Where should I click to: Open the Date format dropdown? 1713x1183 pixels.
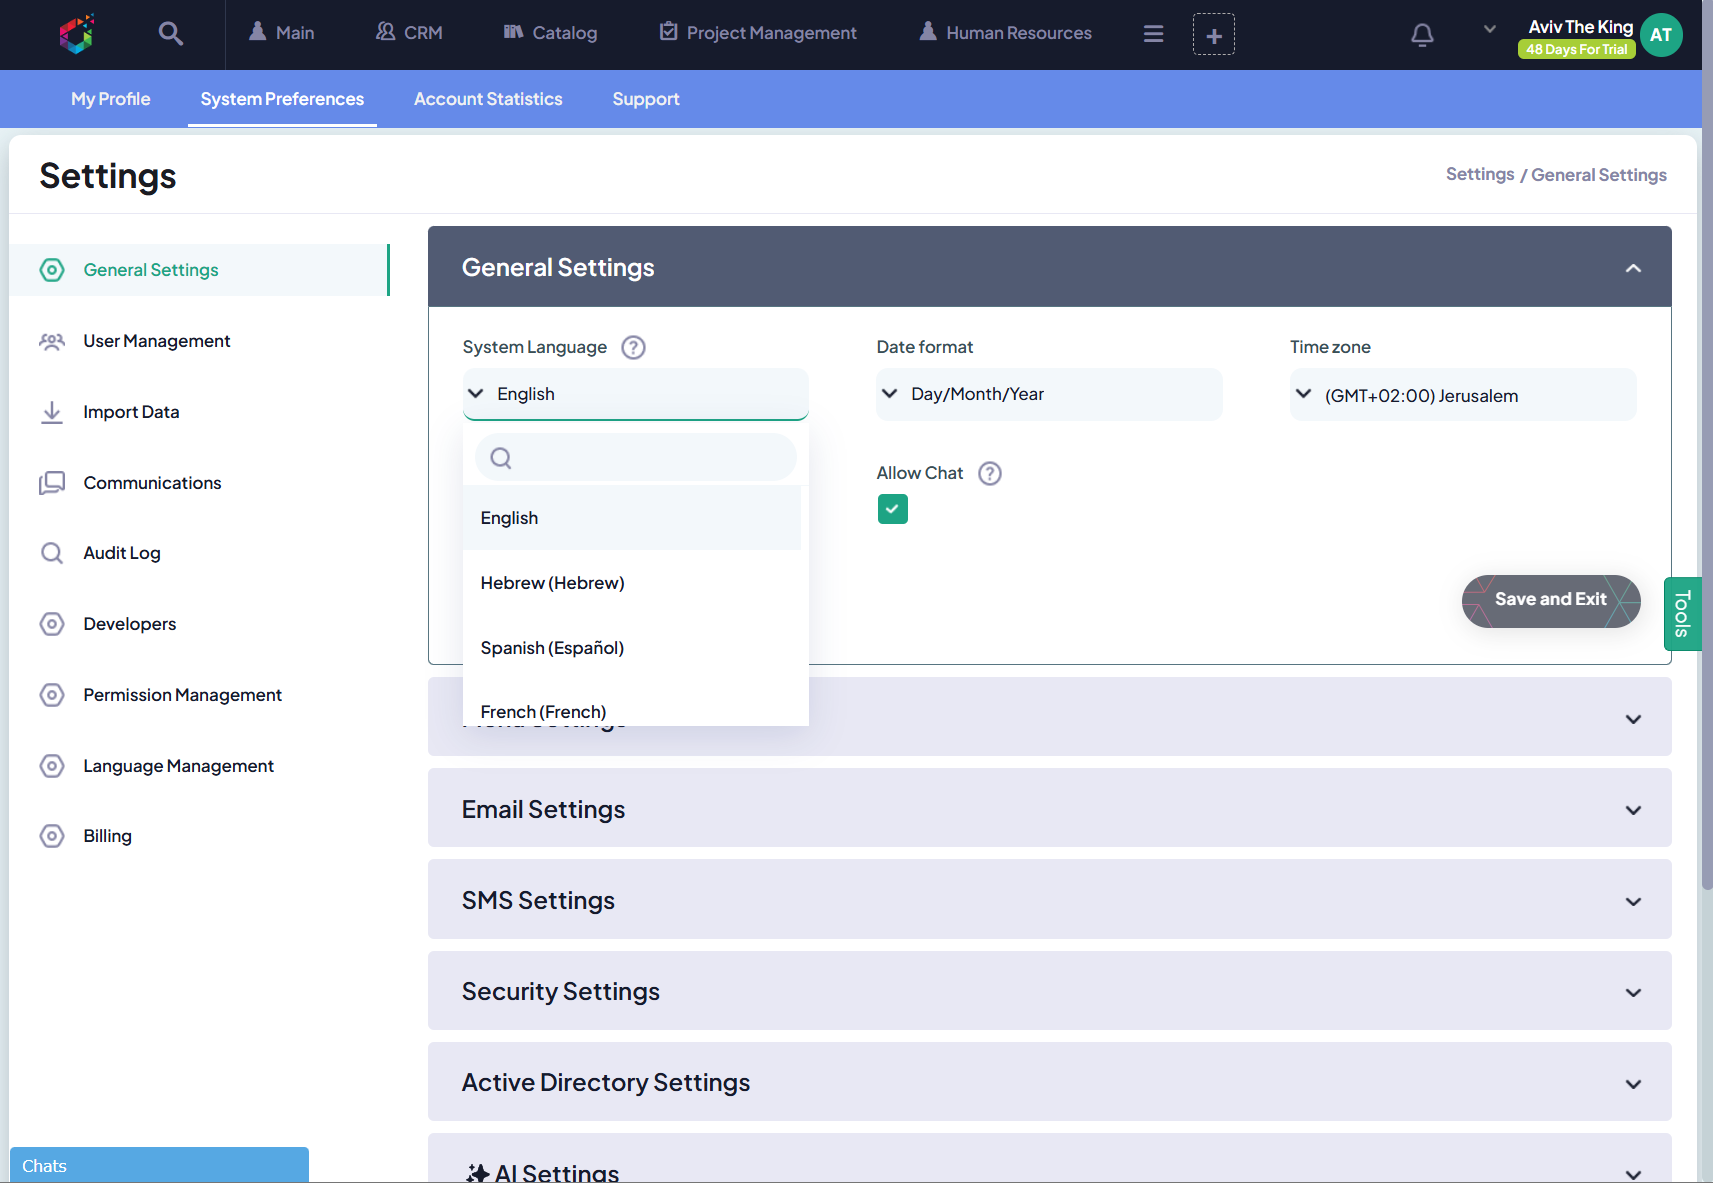[1048, 394]
